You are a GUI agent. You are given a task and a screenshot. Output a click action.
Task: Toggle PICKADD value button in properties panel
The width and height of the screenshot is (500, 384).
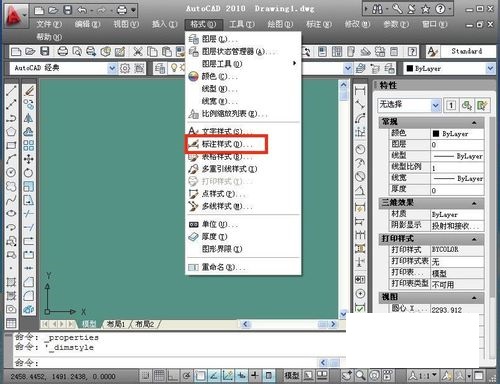click(451, 106)
